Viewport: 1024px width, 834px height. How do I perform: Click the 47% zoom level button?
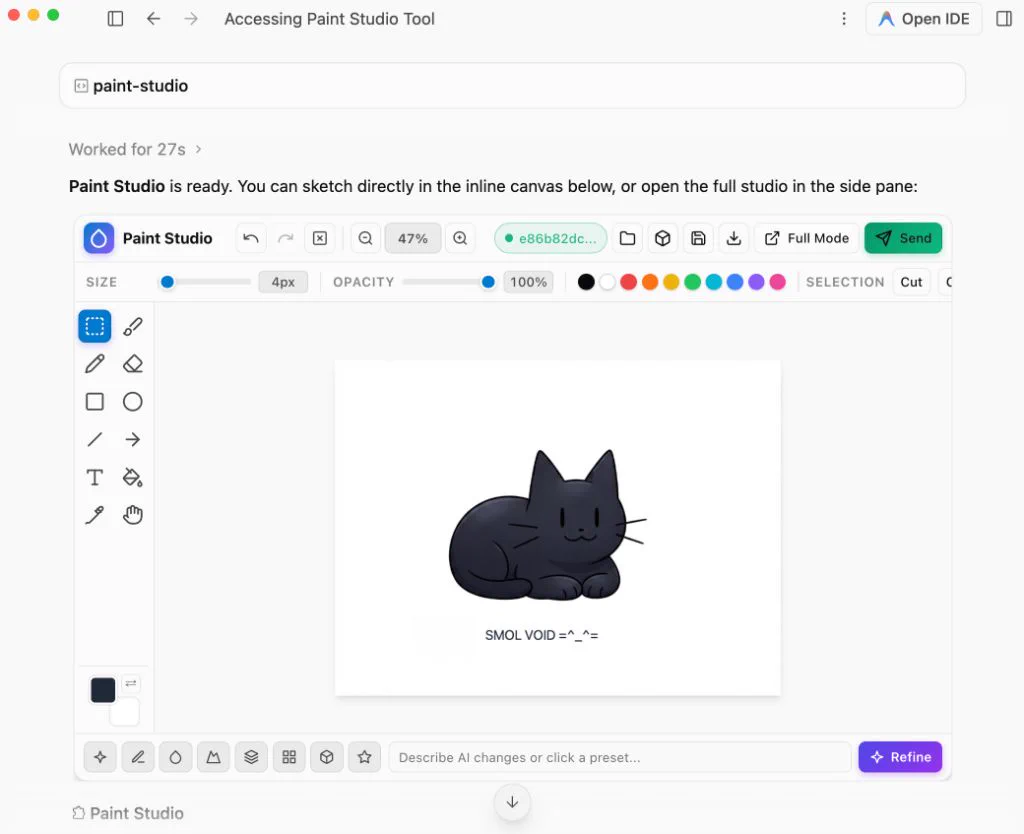click(x=413, y=238)
